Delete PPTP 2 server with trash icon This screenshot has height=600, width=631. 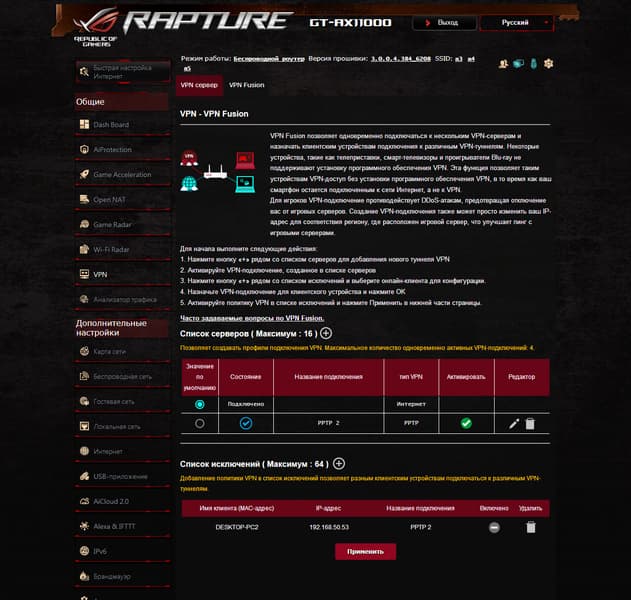tap(530, 423)
